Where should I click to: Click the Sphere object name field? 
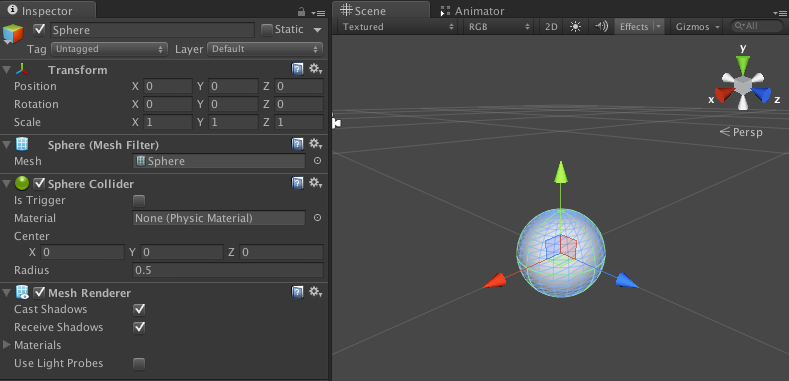click(152, 30)
